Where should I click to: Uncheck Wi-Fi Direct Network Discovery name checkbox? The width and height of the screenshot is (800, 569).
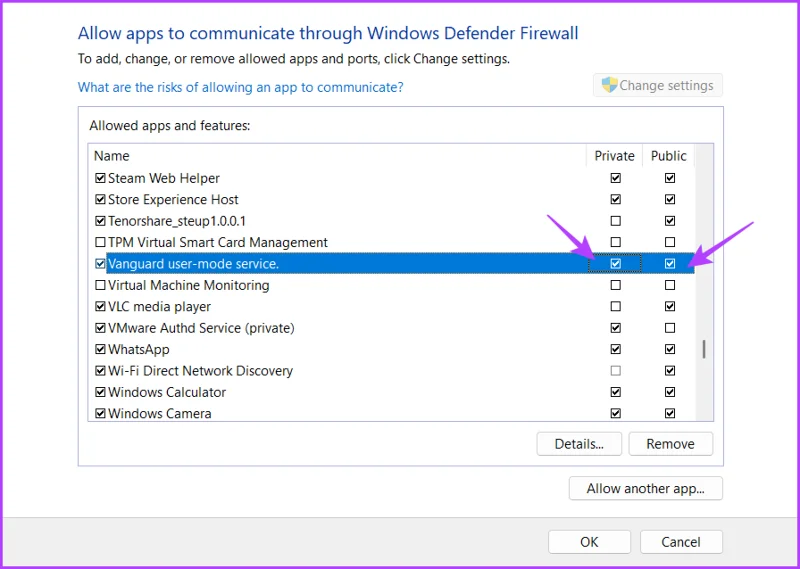101,371
